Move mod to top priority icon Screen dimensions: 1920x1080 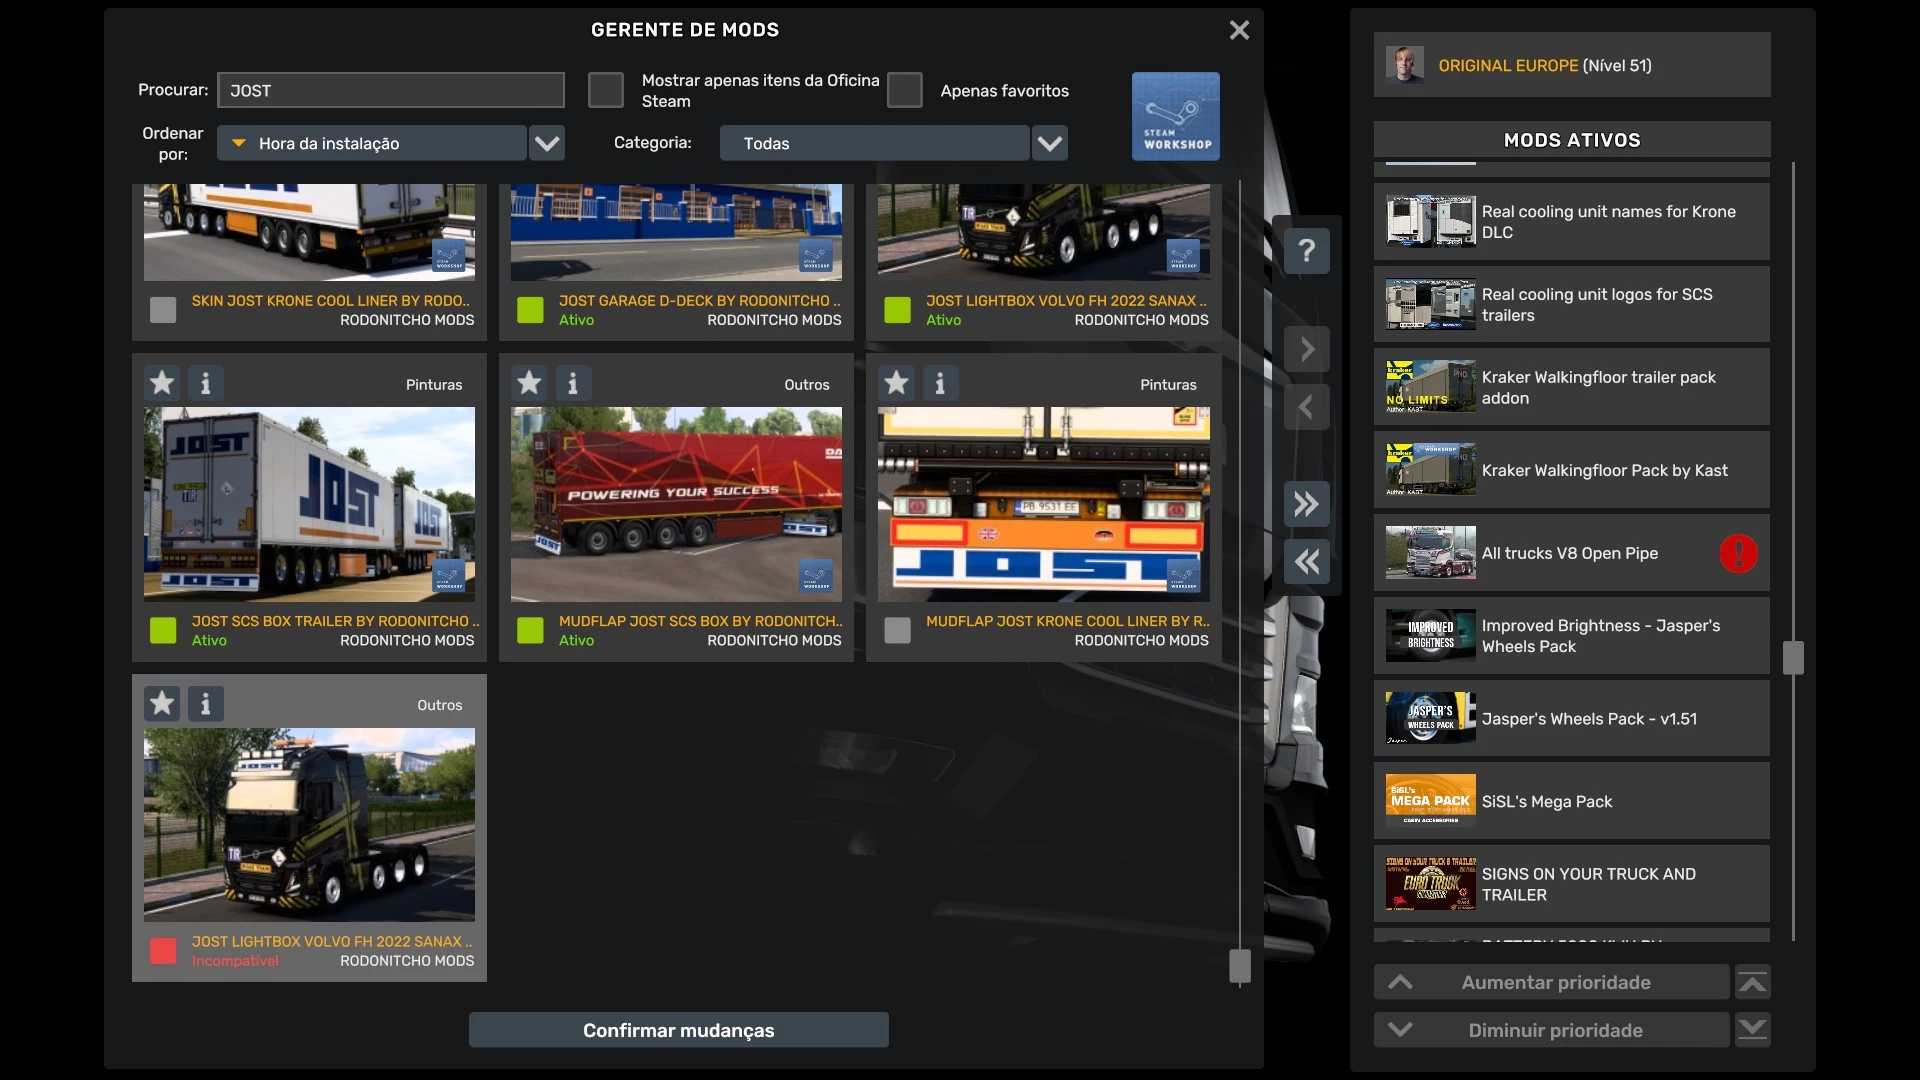click(1752, 983)
